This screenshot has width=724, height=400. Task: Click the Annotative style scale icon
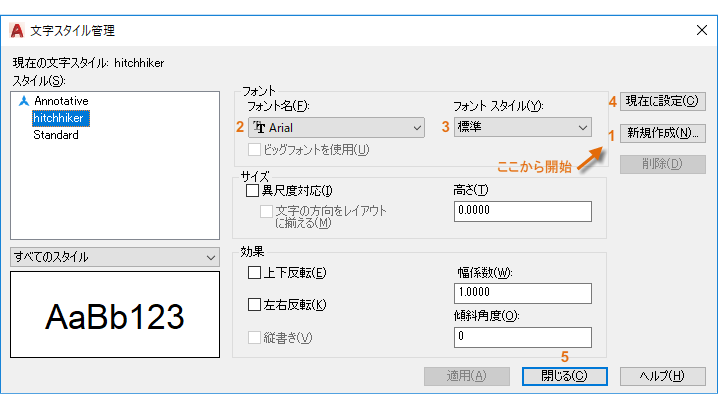click(x=24, y=101)
